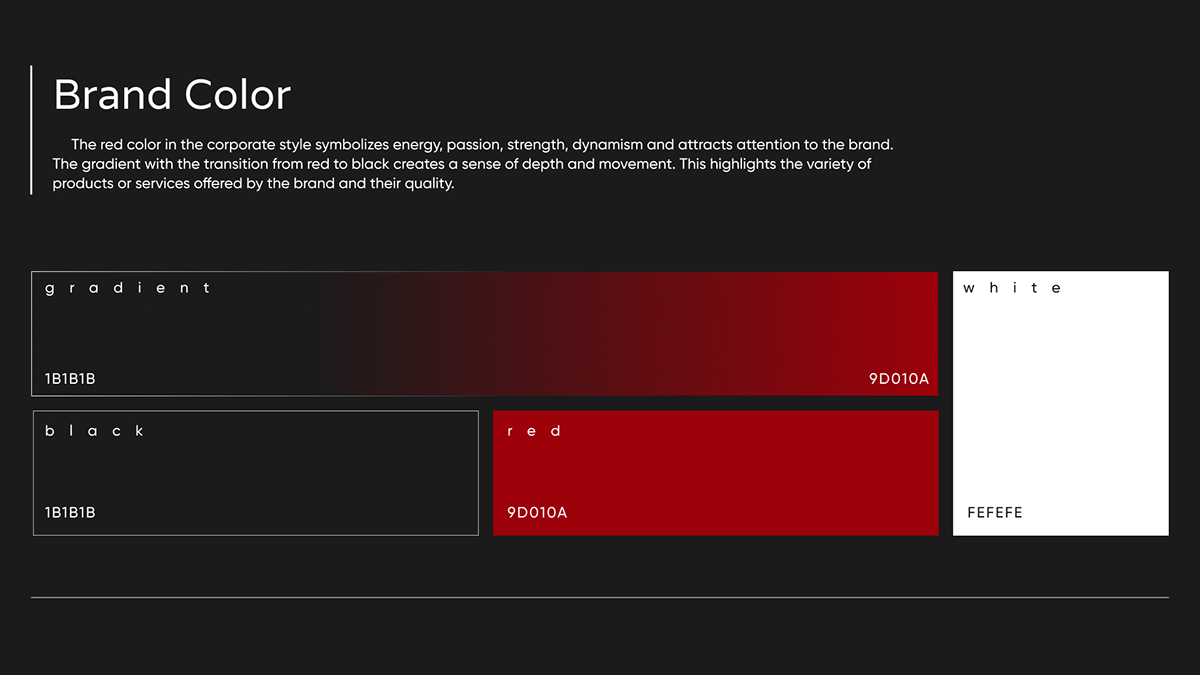The image size is (1200, 675).
Task: Select the "gradient" swatch label
Action: 128,288
